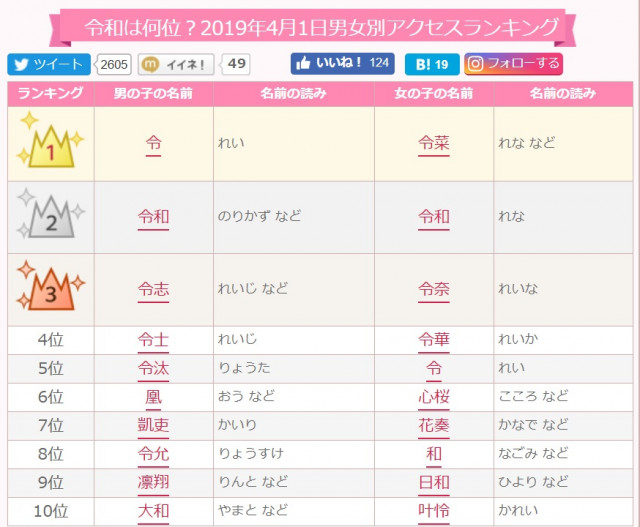
Task: Click the Twitter ツイート share button
Action: [50, 65]
